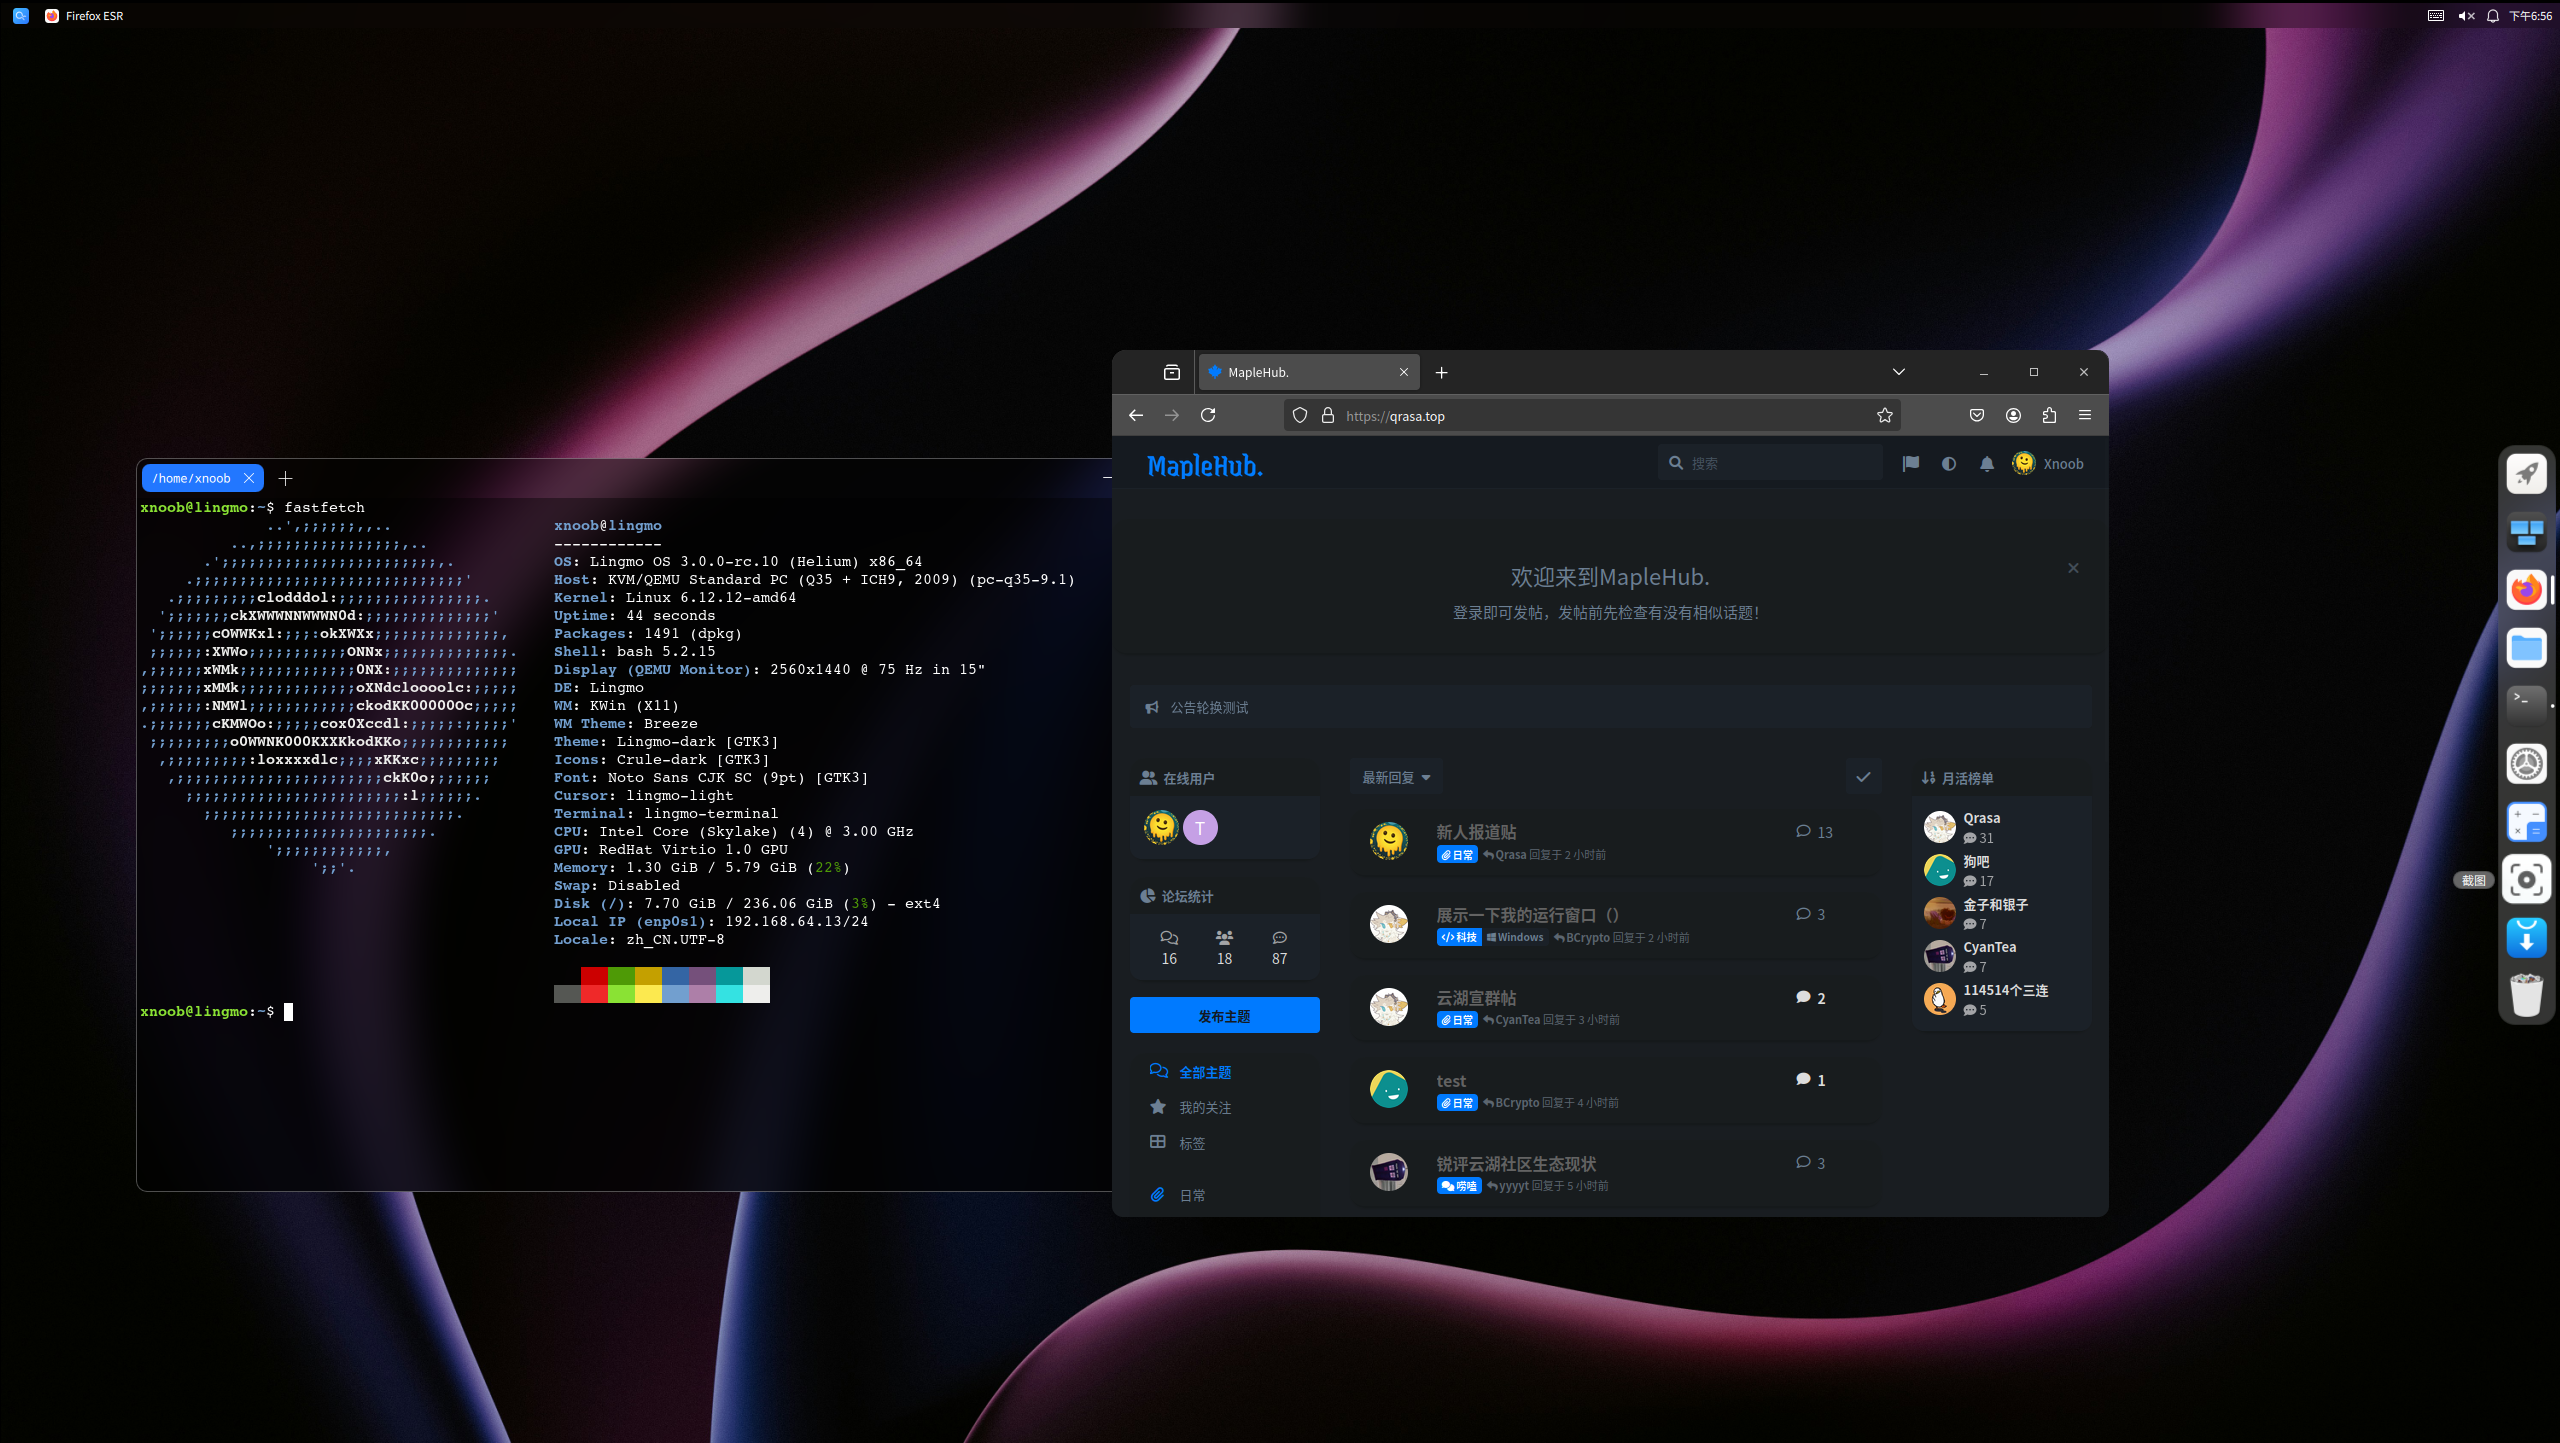Open the Xnoob user menu
Screen dimensions: 2560x1443
[x=2049, y=464]
